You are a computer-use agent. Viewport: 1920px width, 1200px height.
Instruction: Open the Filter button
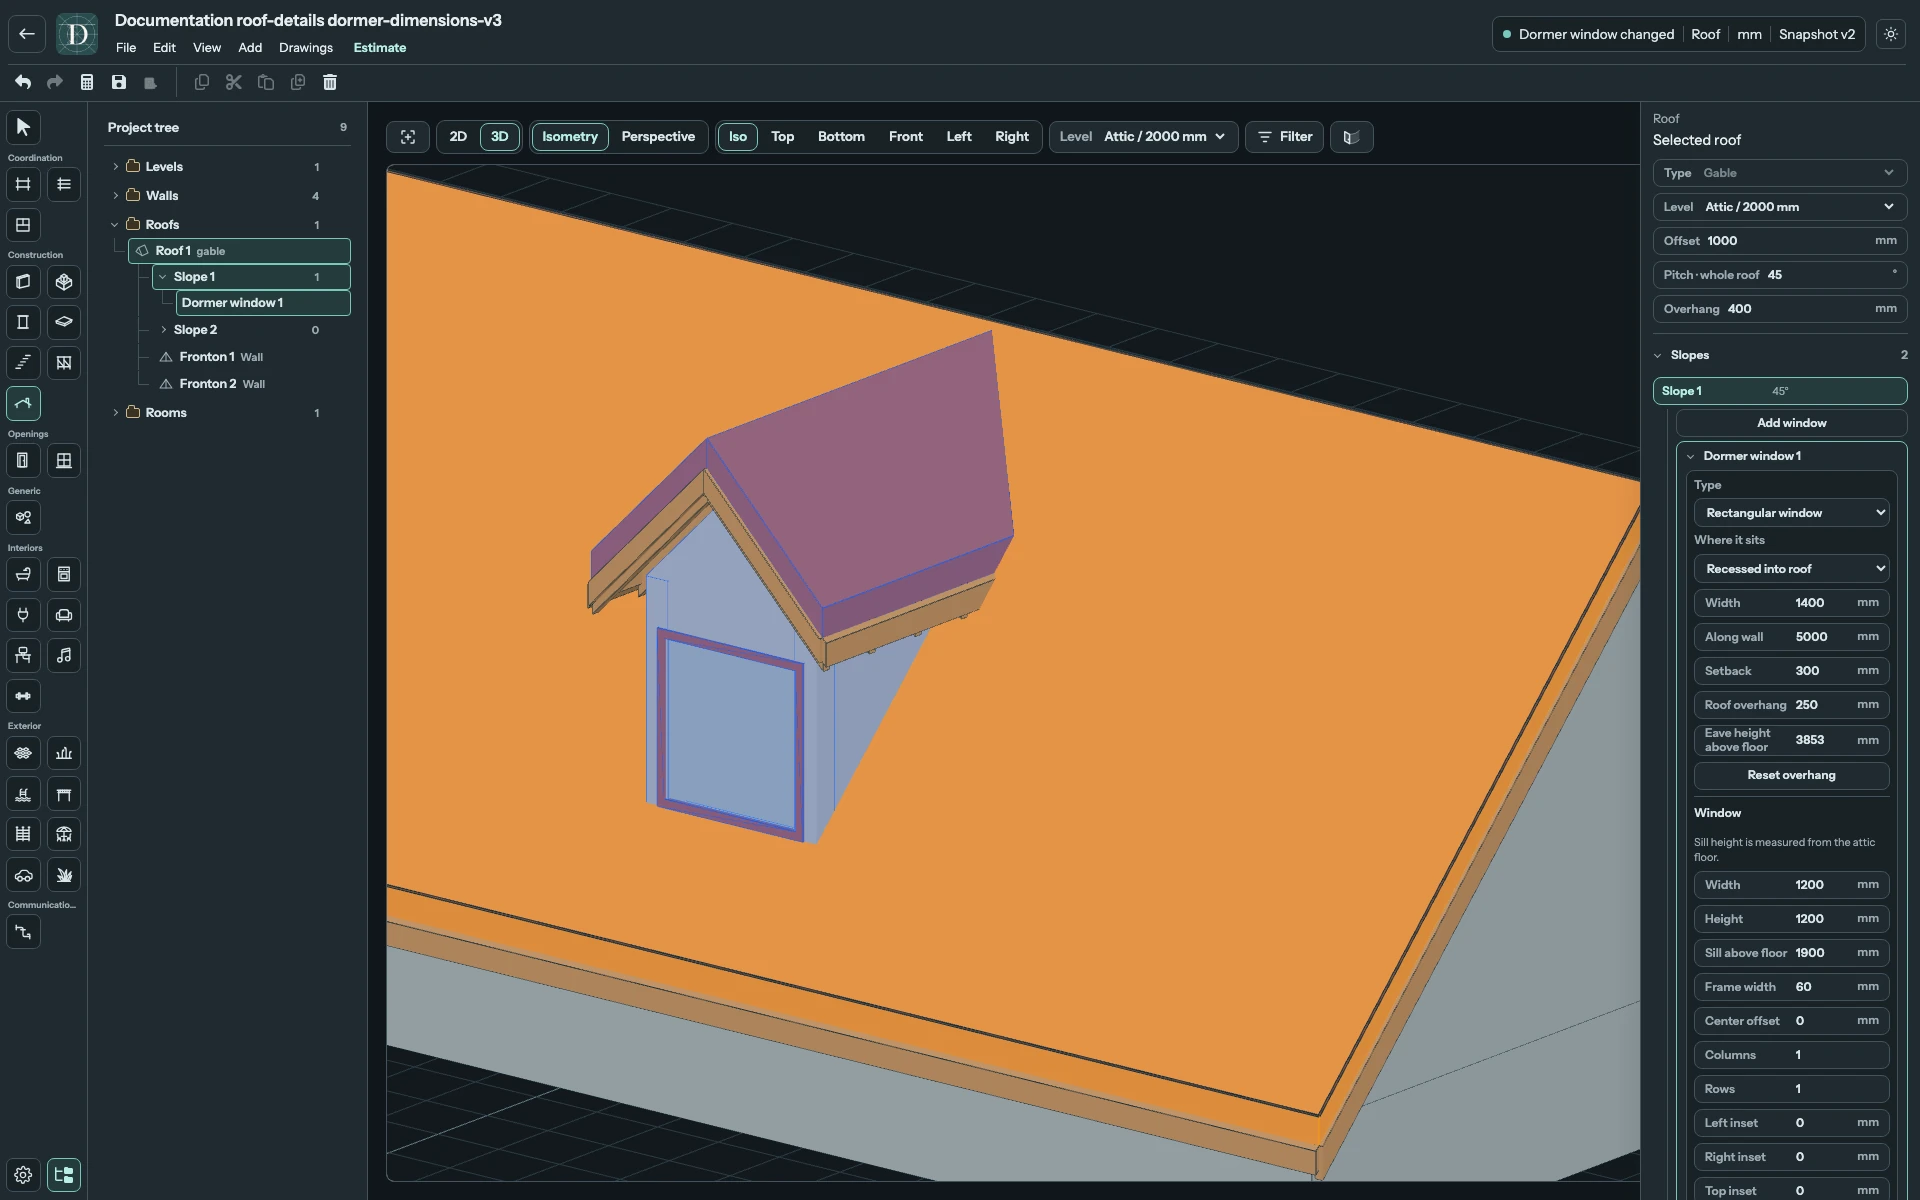point(1285,137)
